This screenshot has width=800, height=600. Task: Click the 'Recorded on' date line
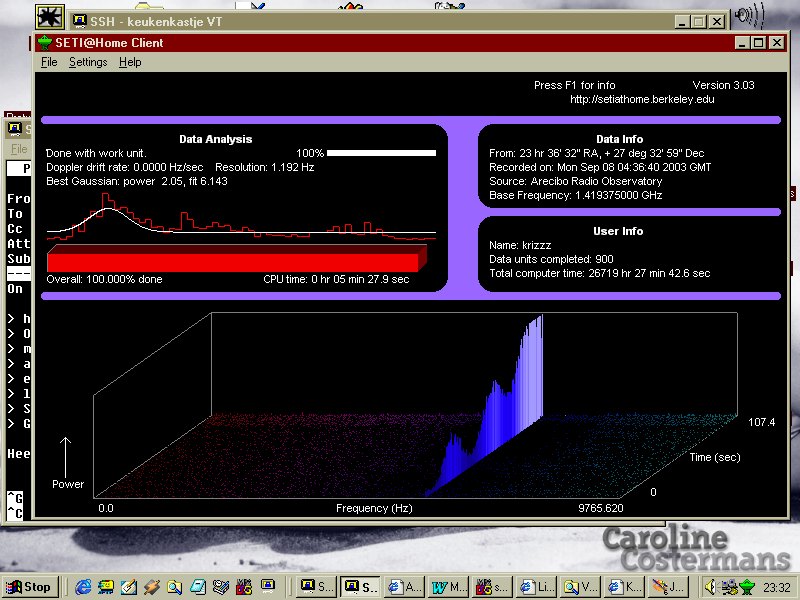600,167
